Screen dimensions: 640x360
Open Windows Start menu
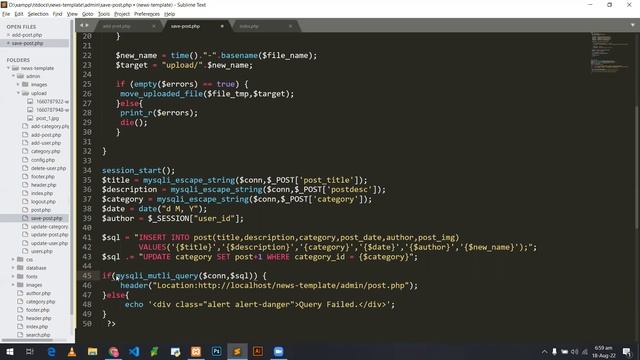(x=9, y=351)
